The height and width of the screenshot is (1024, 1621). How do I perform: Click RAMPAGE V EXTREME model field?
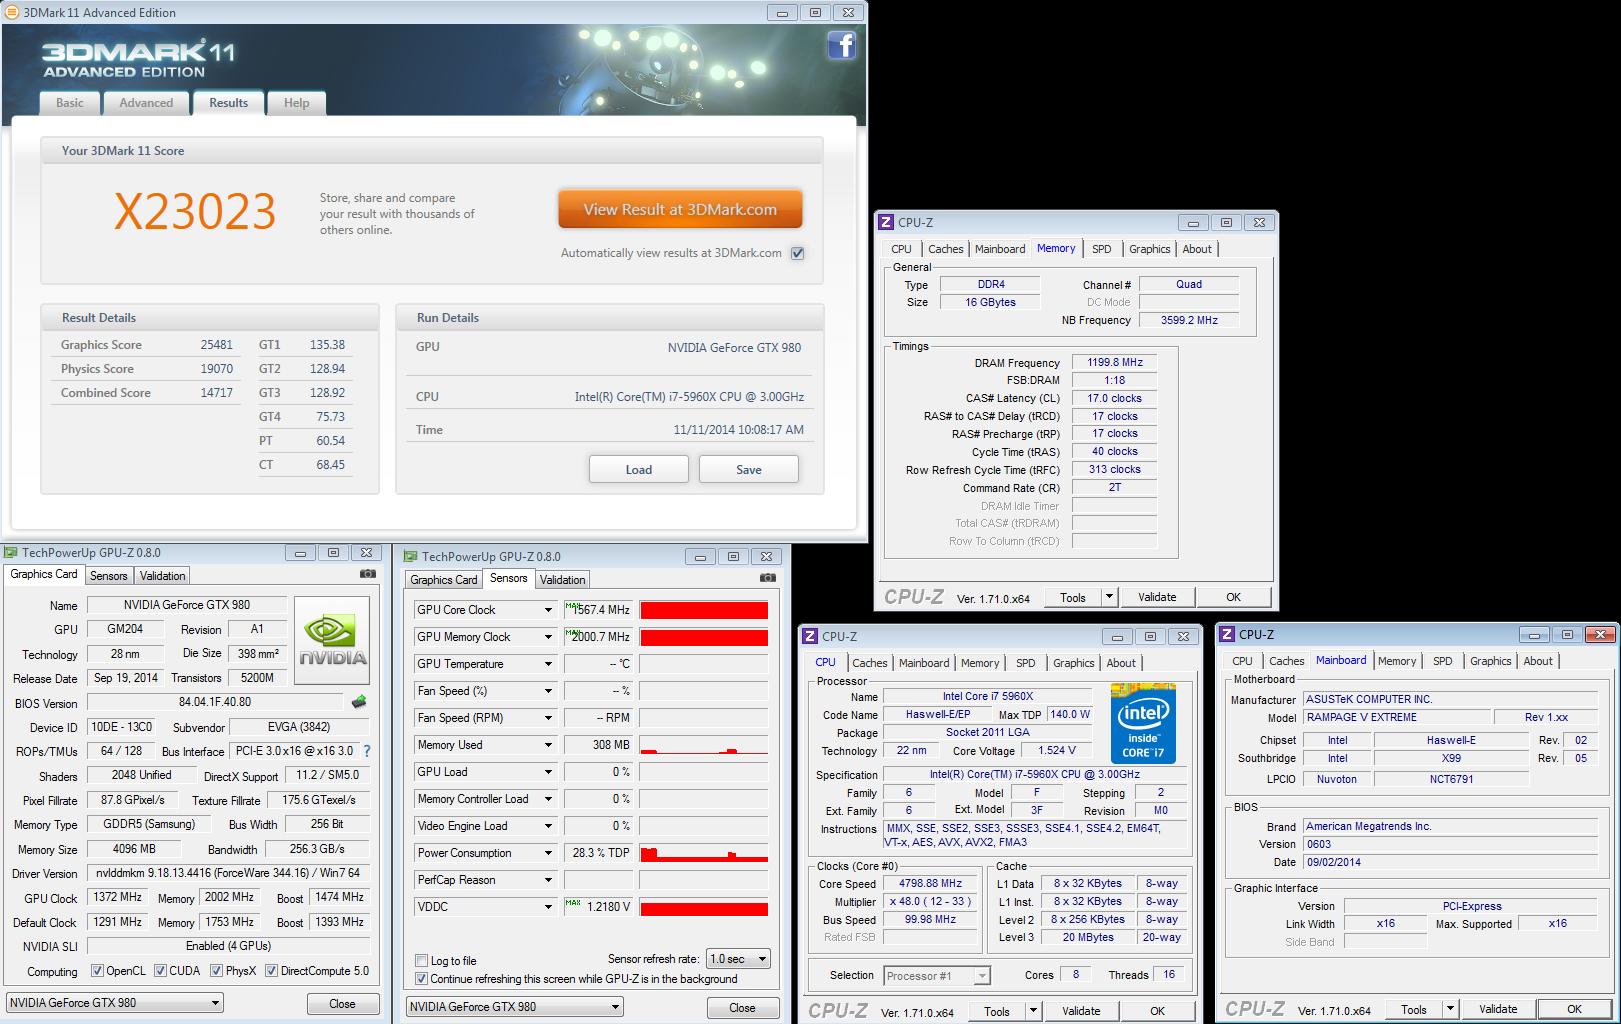1396,717
